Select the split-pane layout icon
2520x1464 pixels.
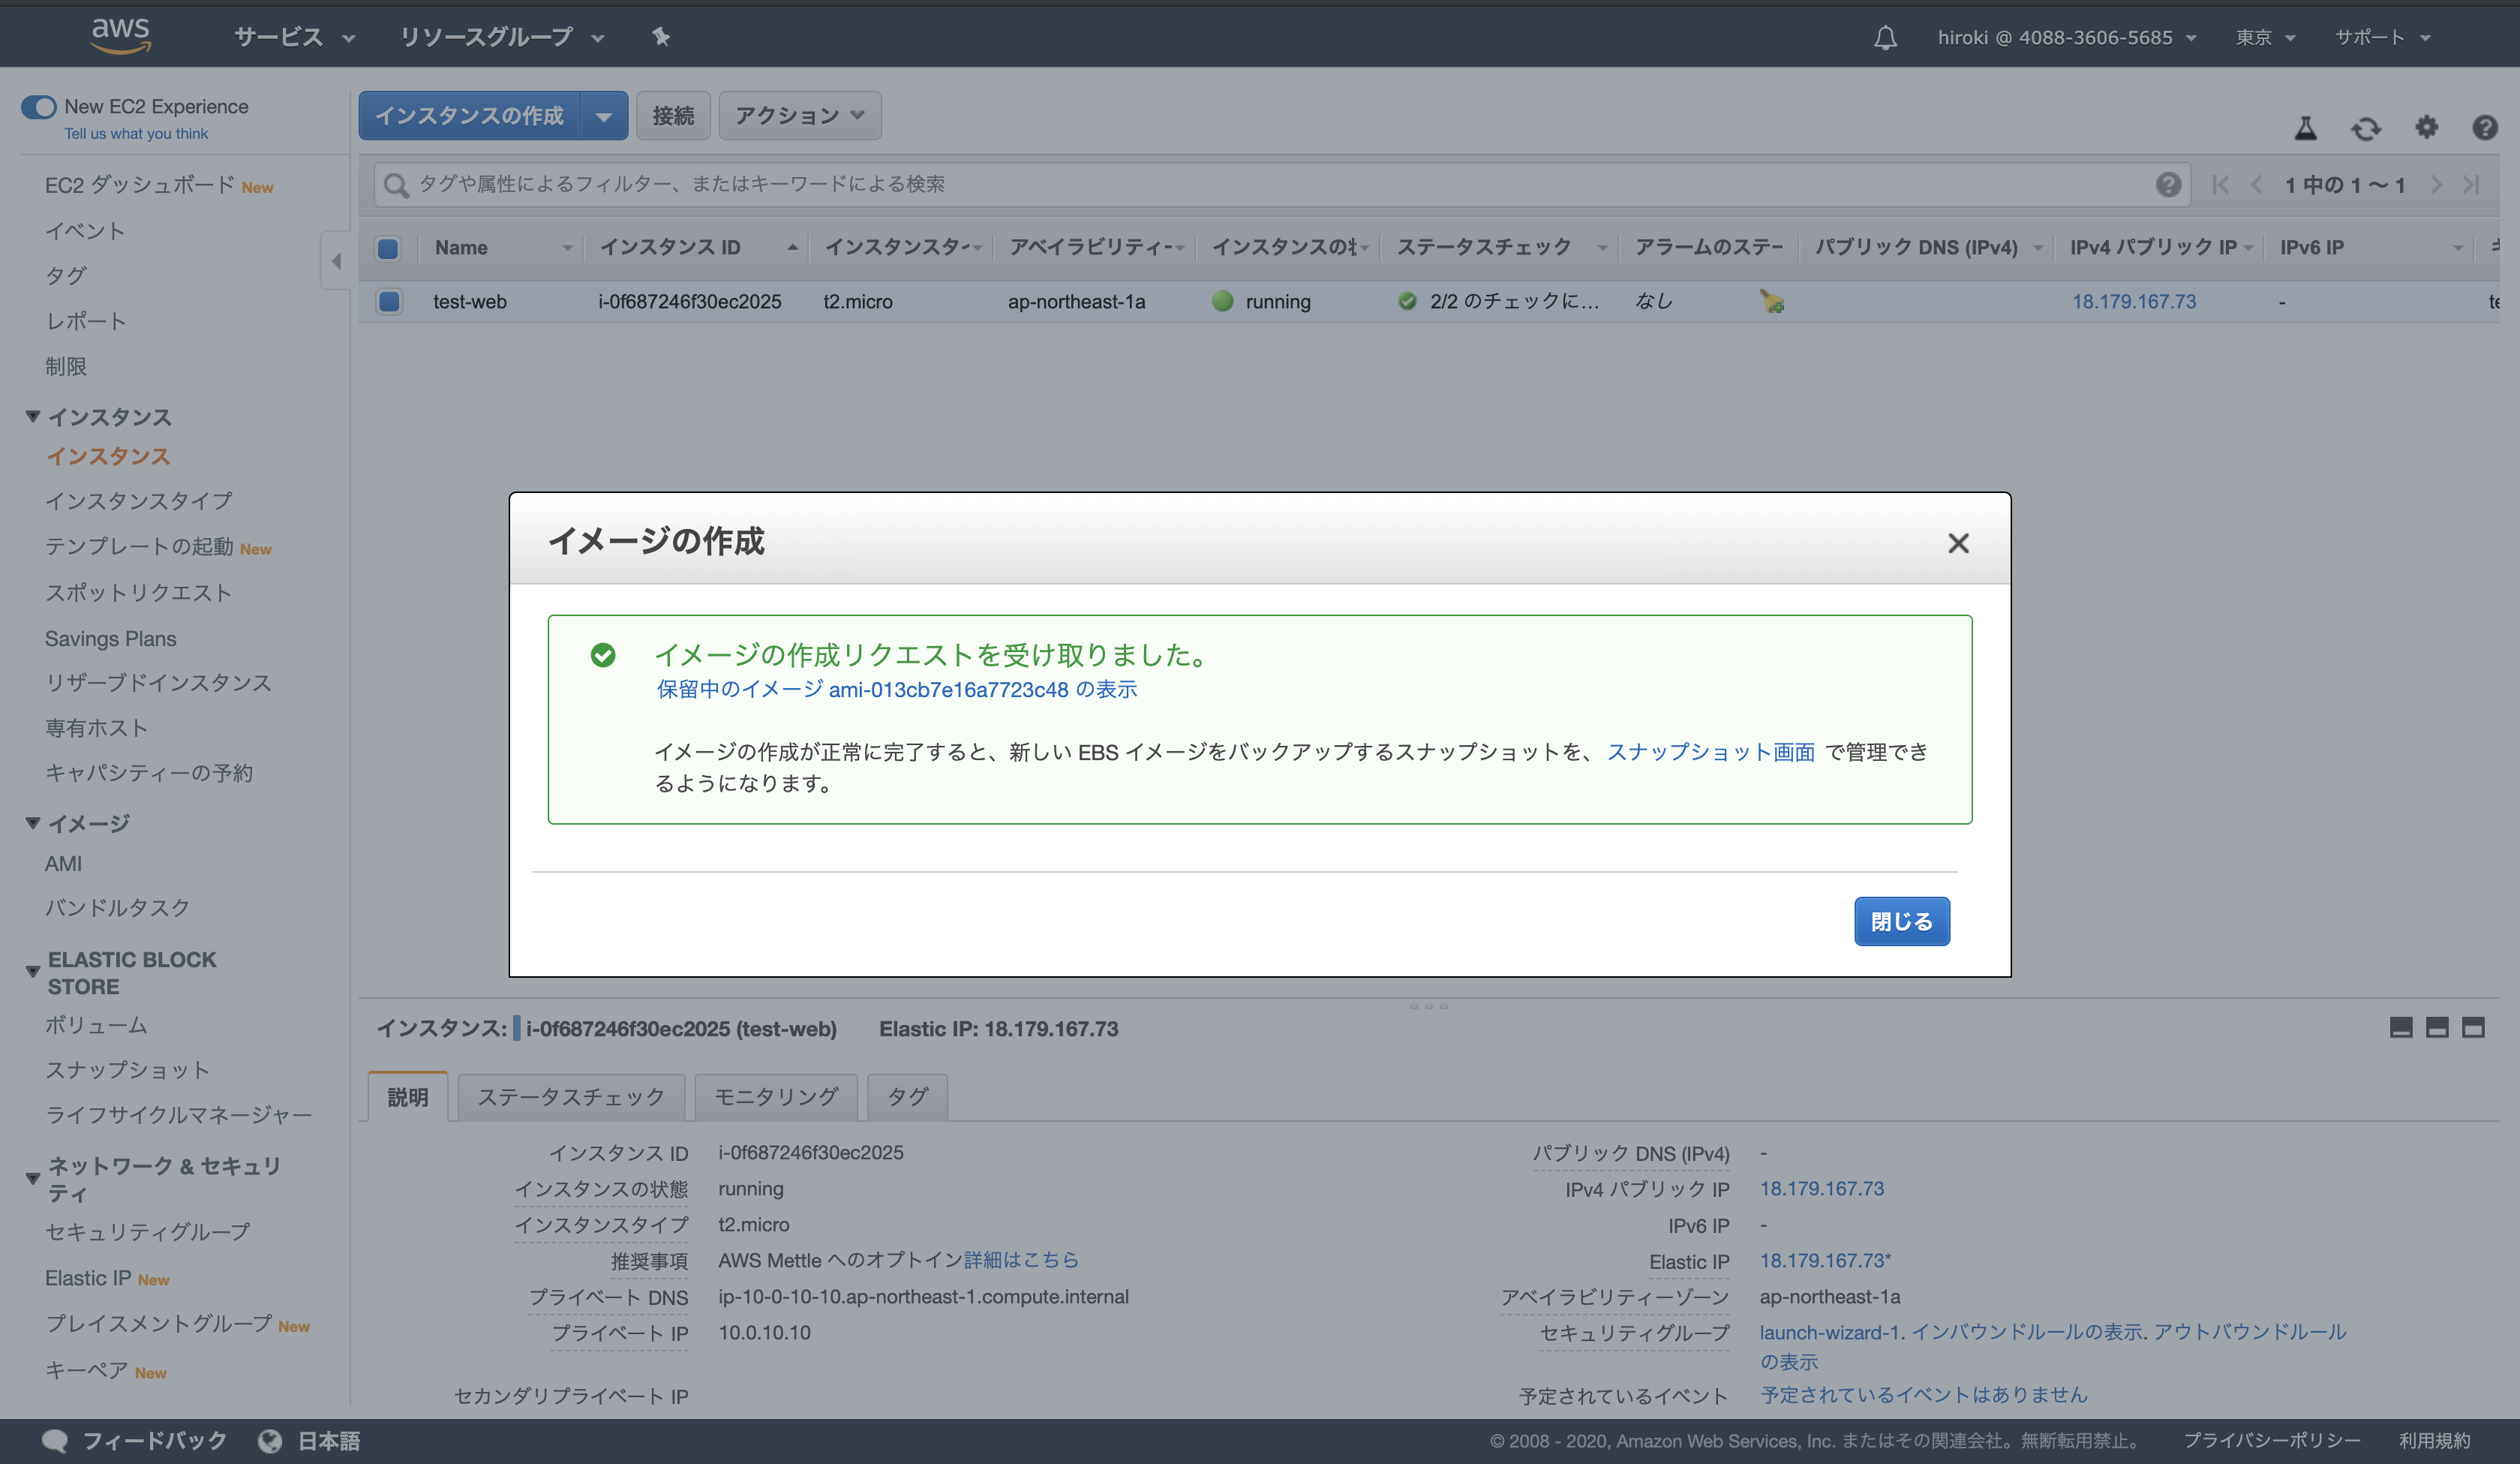pyautogui.click(x=2437, y=1028)
